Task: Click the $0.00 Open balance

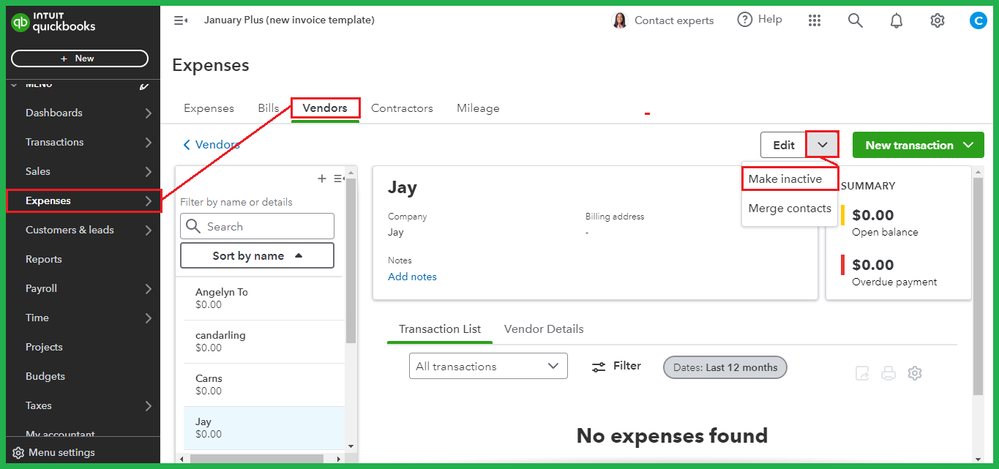Action: point(885,222)
